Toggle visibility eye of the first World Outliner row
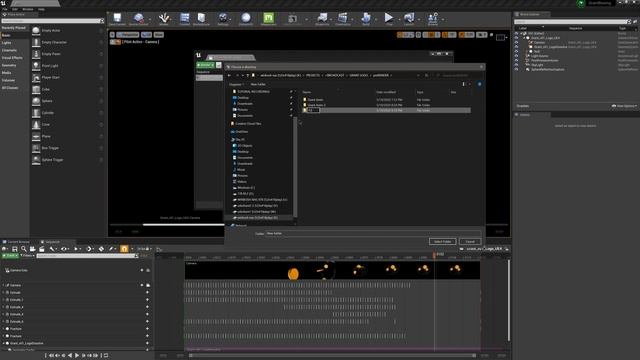The image size is (640, 360). click(516, 33)
